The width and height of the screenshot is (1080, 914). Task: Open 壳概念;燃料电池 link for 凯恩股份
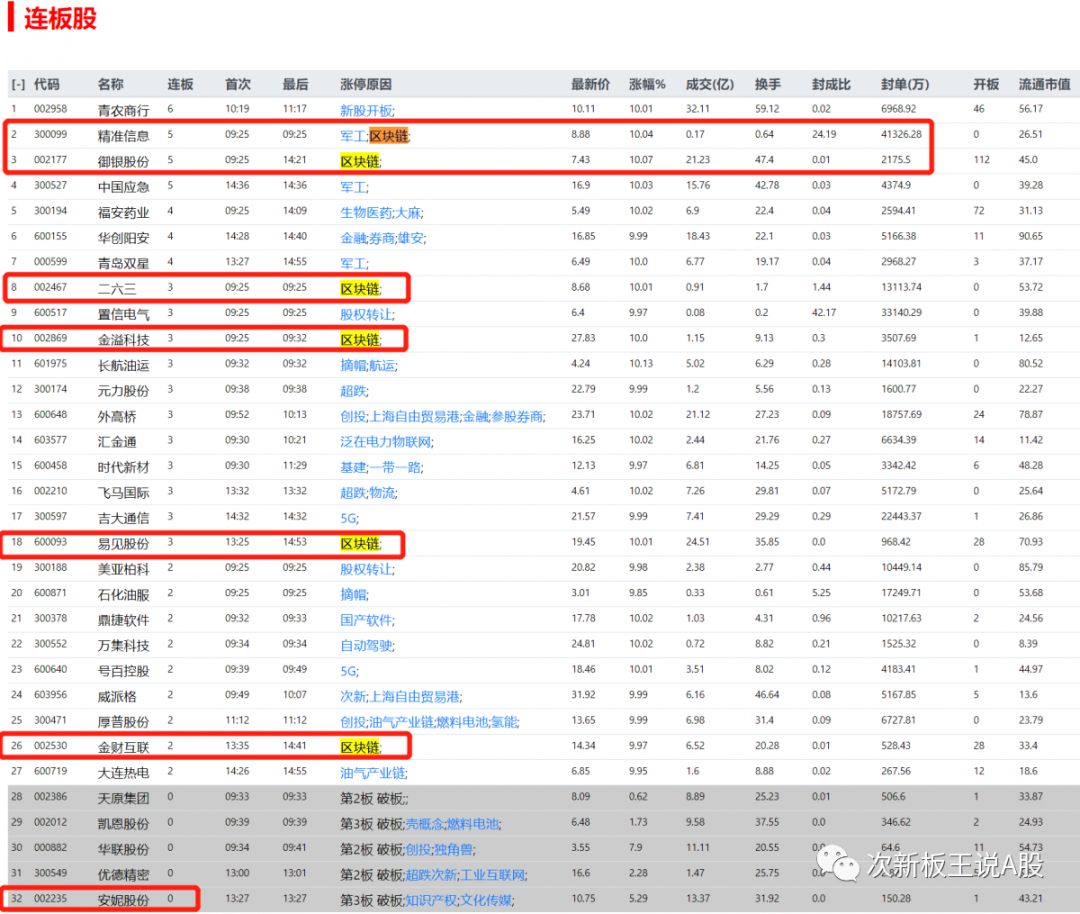453,824
